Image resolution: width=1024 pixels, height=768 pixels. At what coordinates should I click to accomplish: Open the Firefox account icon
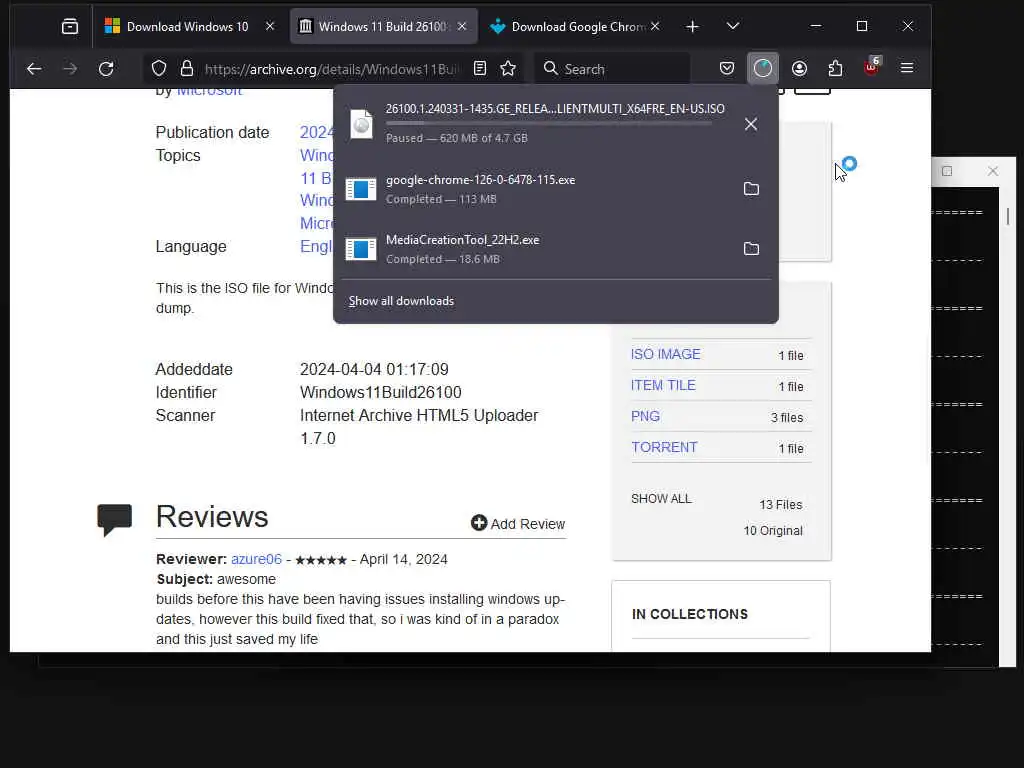click(799, 69)
